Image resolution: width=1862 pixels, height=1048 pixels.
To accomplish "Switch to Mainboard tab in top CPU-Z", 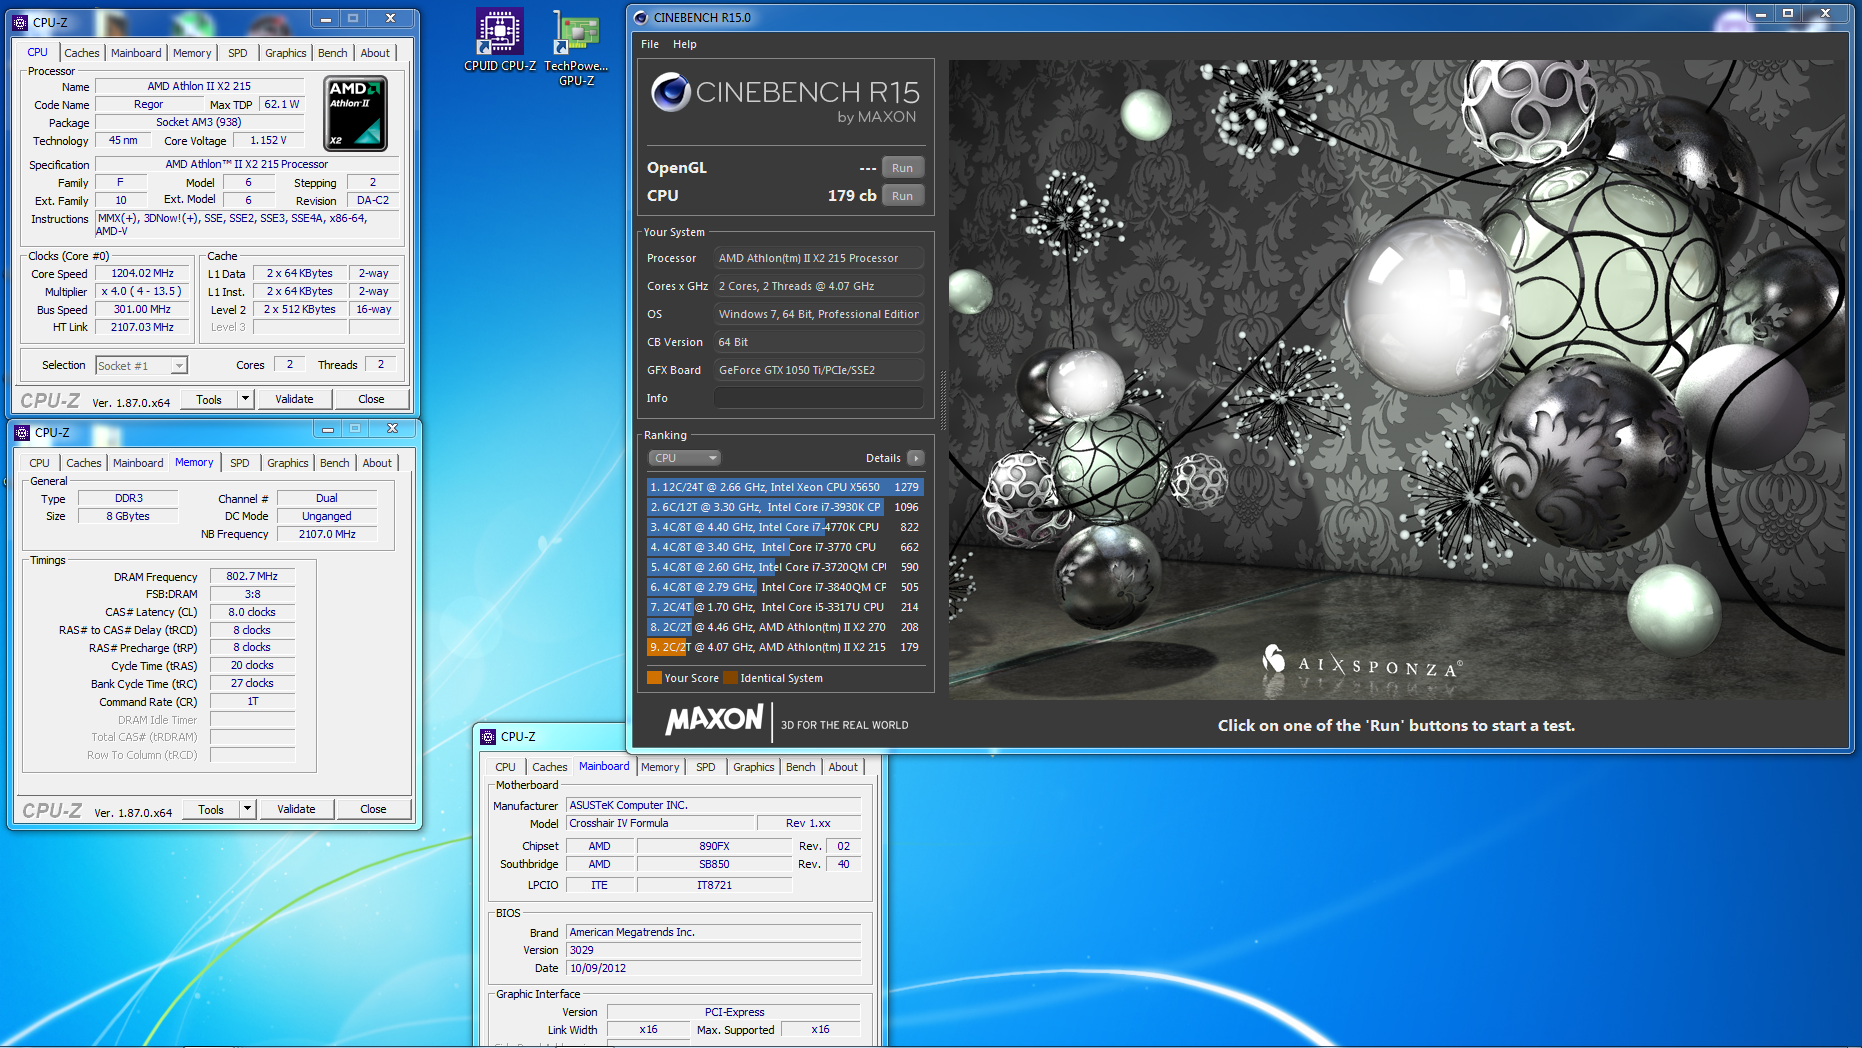I will coord(136,53).
